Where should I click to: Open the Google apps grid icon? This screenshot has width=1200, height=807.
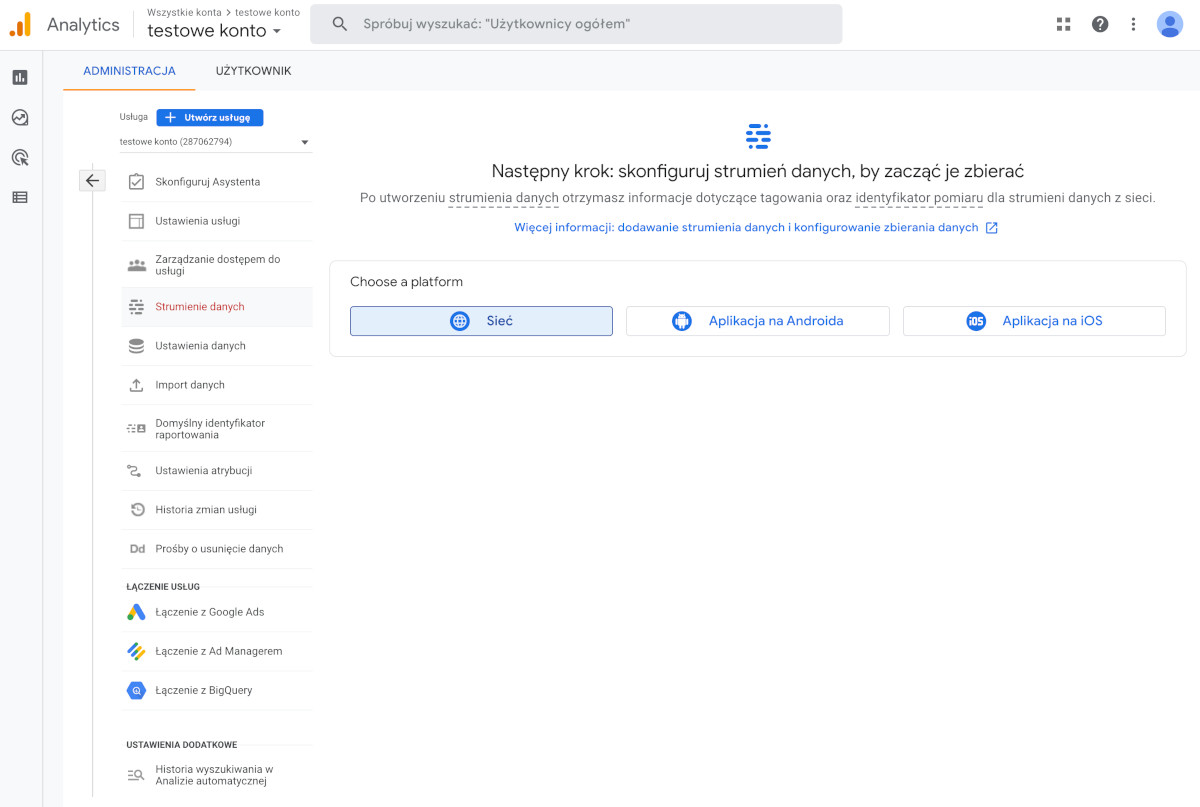1063,24
